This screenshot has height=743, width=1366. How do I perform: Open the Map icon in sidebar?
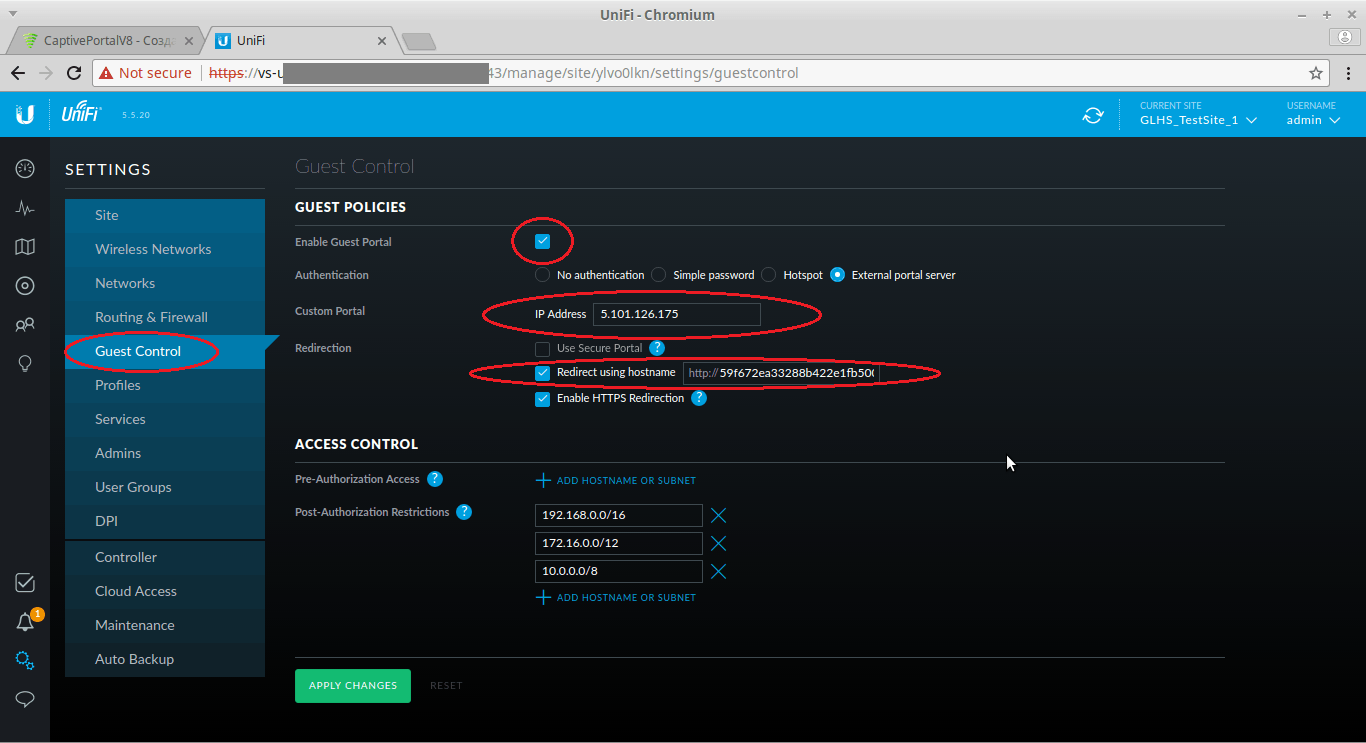tap(25, 247)
